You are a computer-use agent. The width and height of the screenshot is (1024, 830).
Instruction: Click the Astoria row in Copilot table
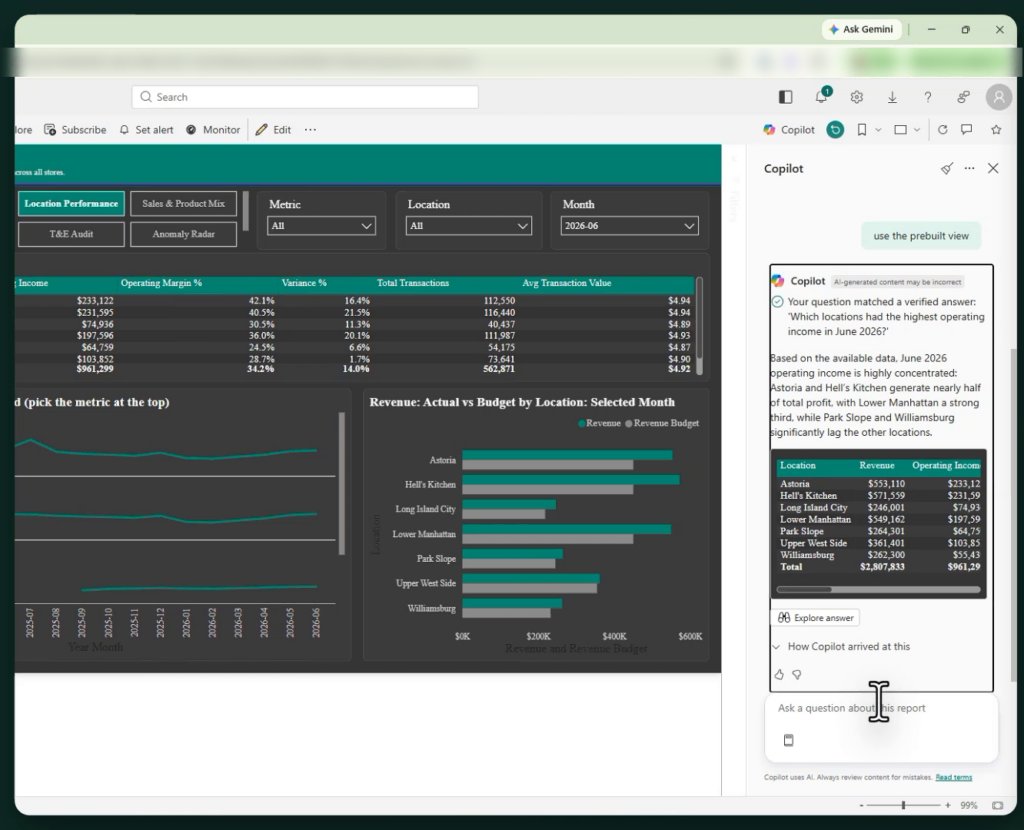[880, 484]
